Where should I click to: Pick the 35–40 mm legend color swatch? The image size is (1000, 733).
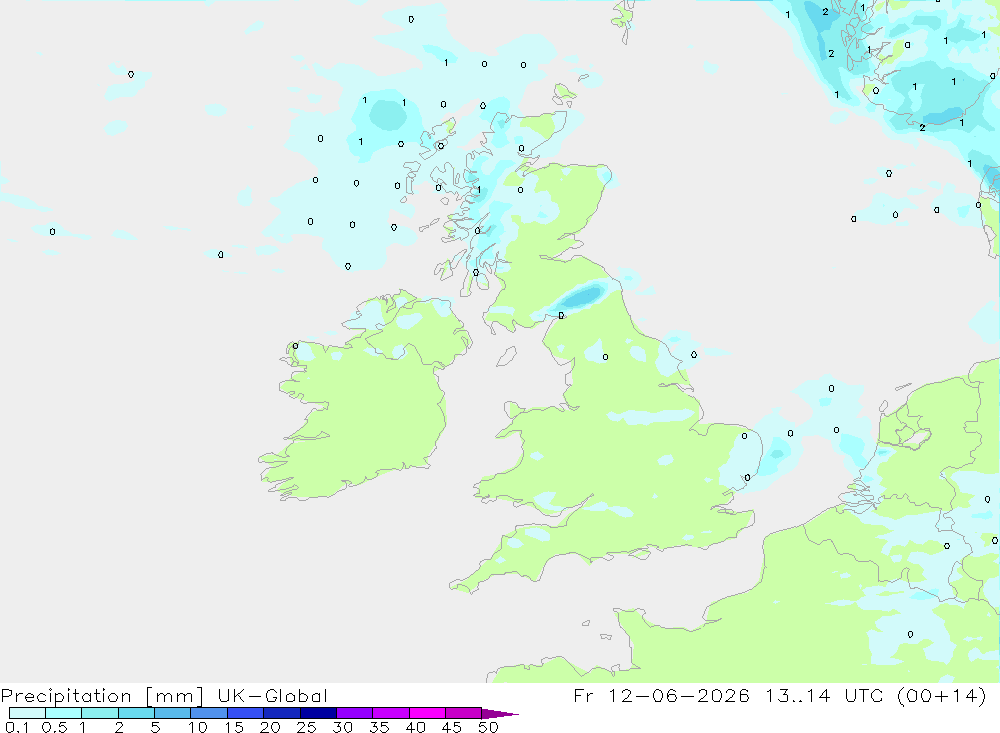point(391,713)
